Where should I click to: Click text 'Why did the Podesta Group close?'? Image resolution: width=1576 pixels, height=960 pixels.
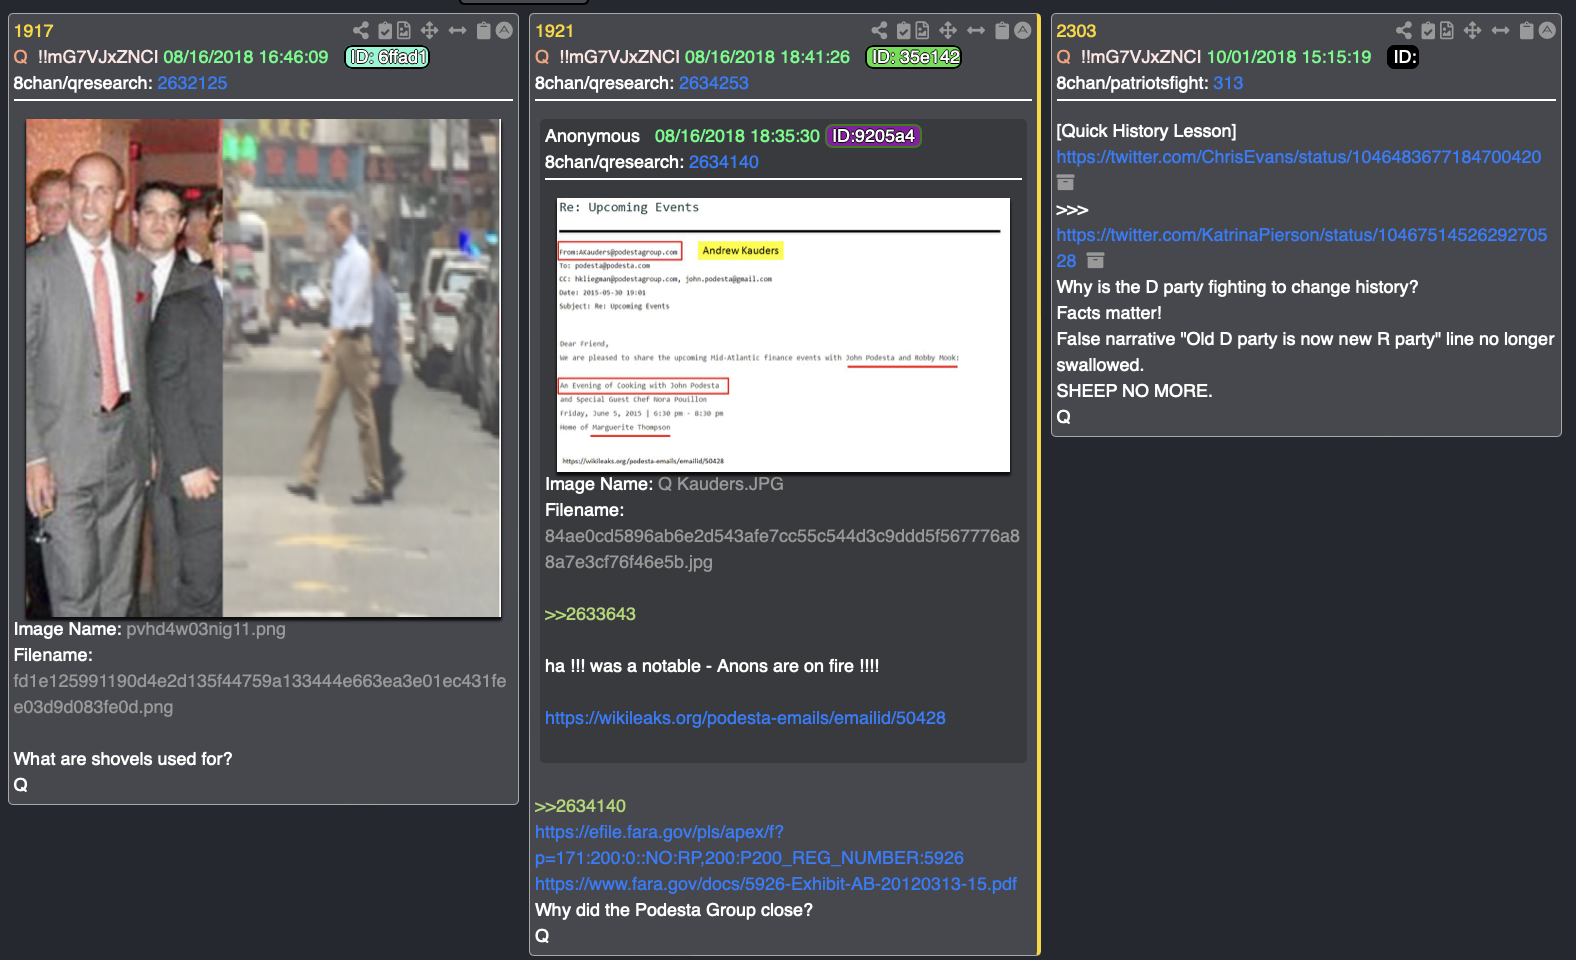(x=674, y=910)
